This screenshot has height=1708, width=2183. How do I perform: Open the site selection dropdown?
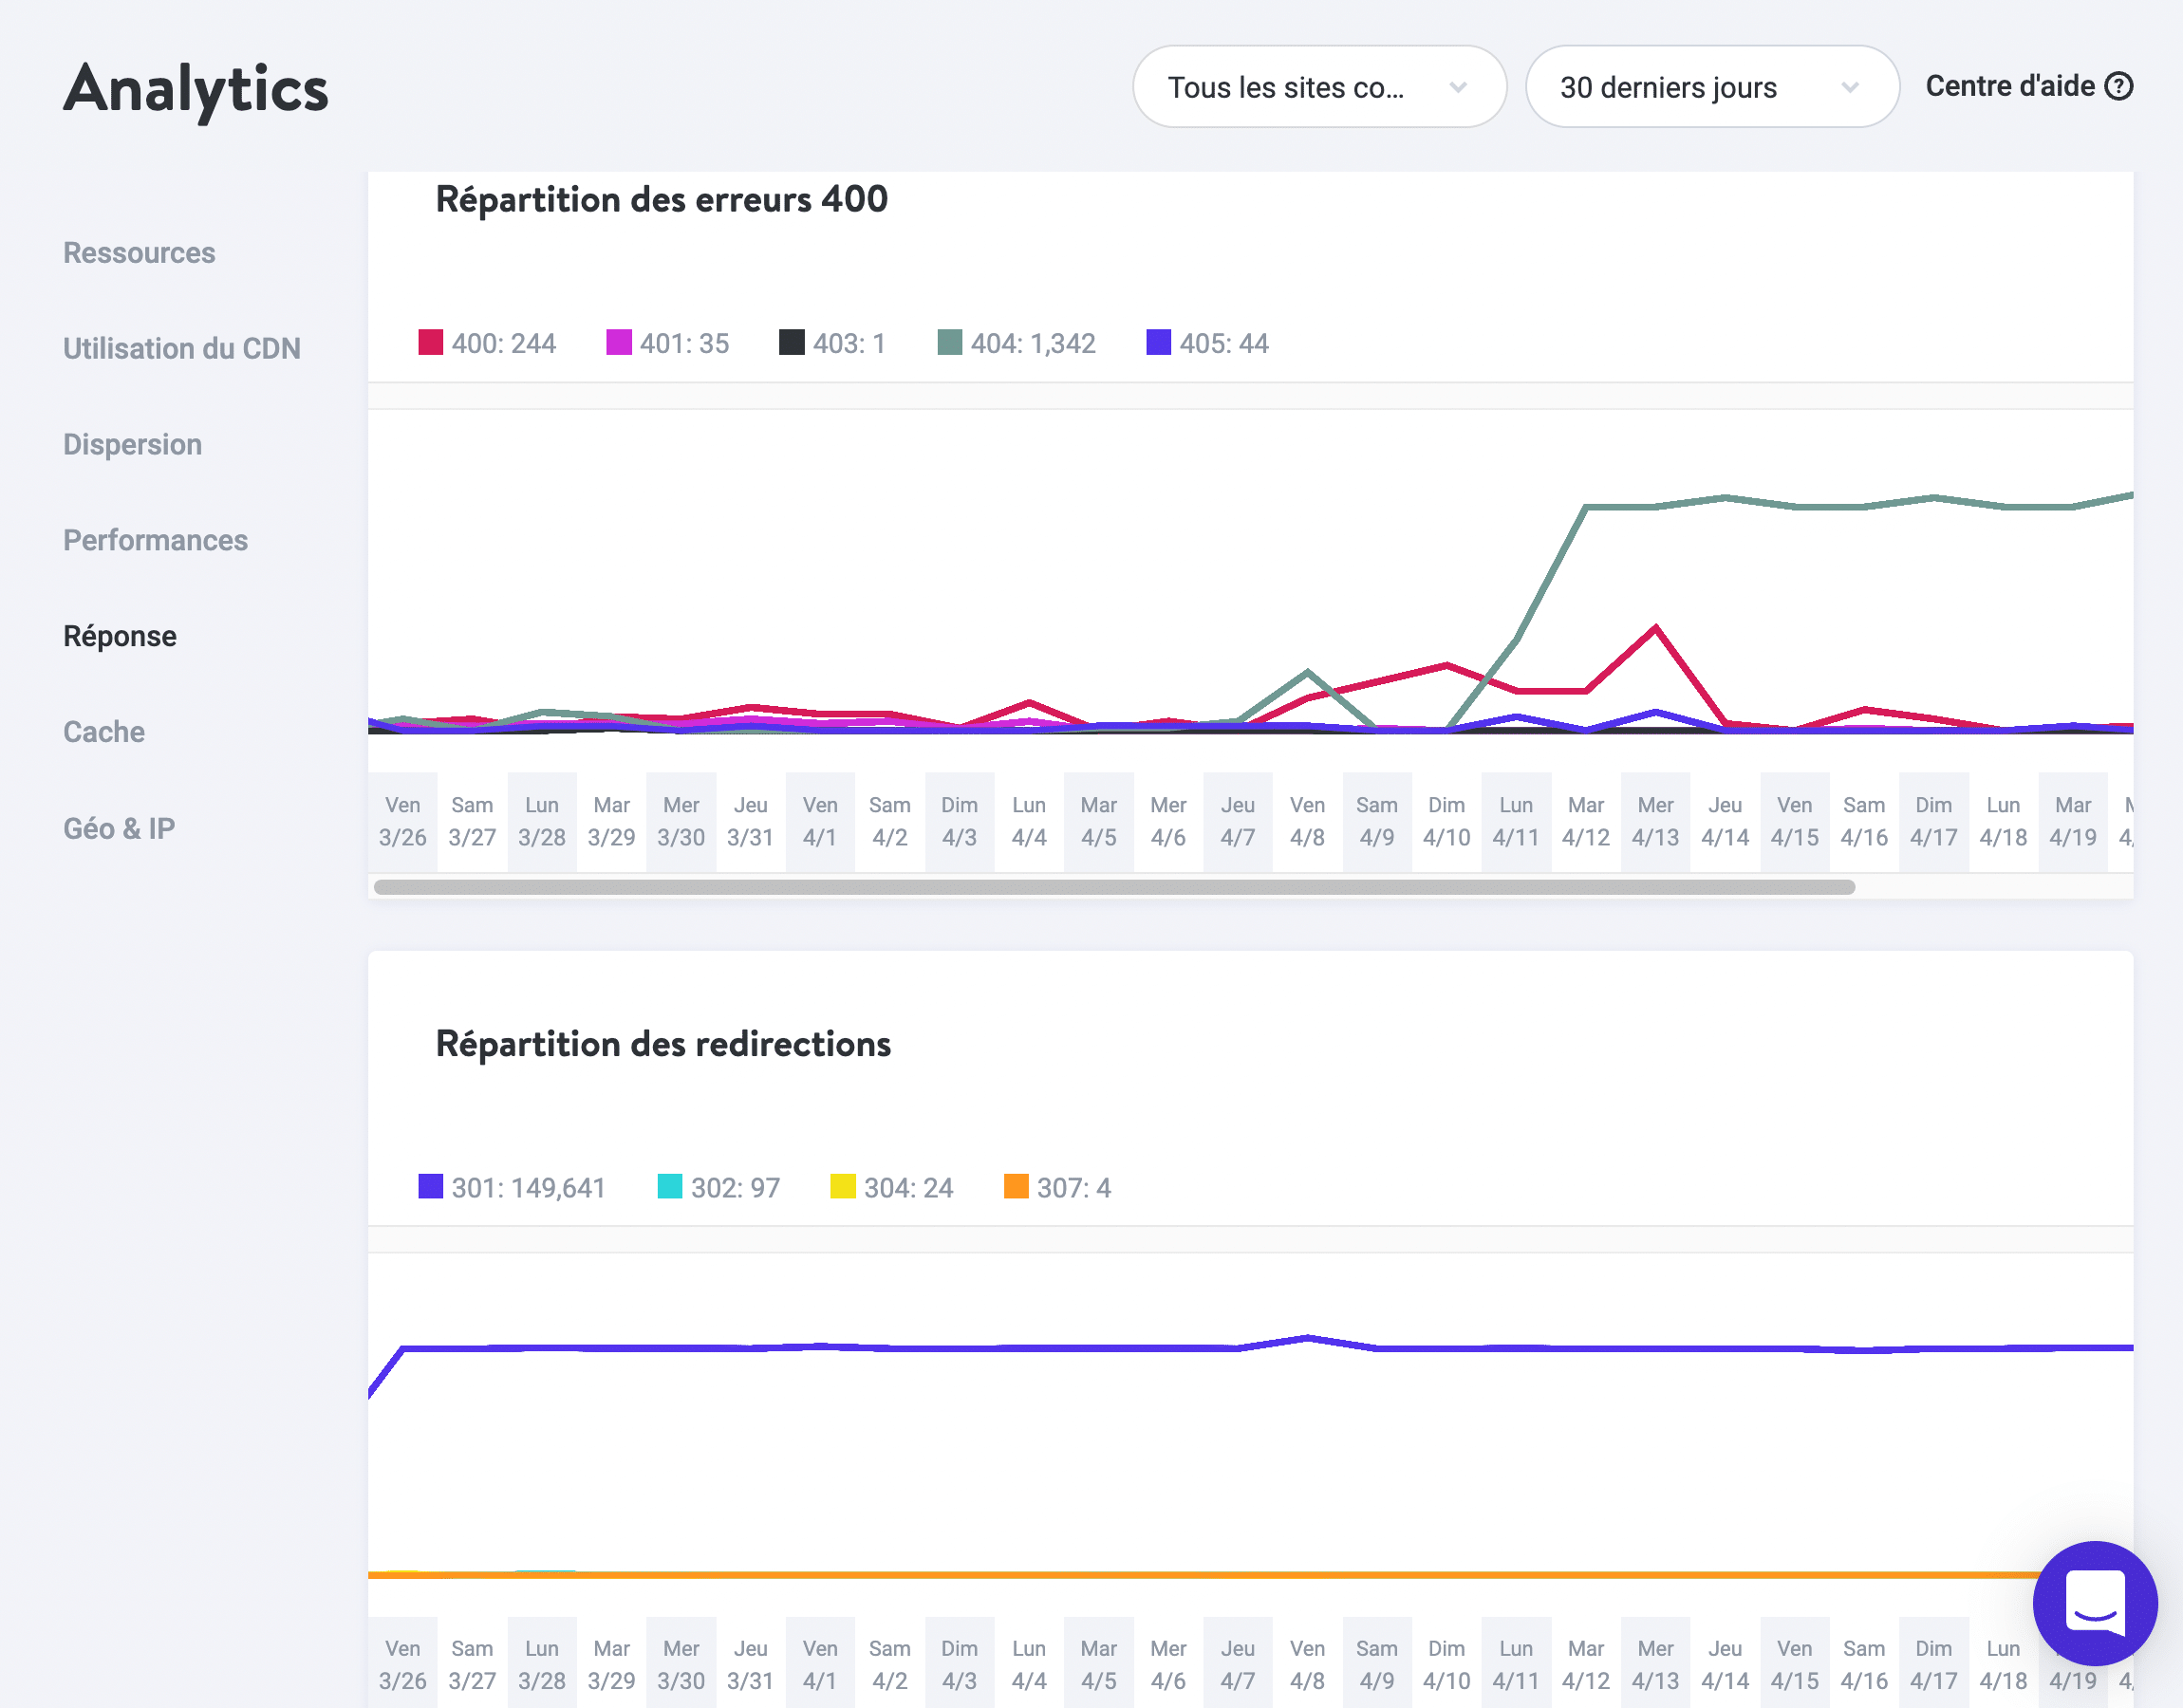pyautogui.click(x=1318, y=87)
